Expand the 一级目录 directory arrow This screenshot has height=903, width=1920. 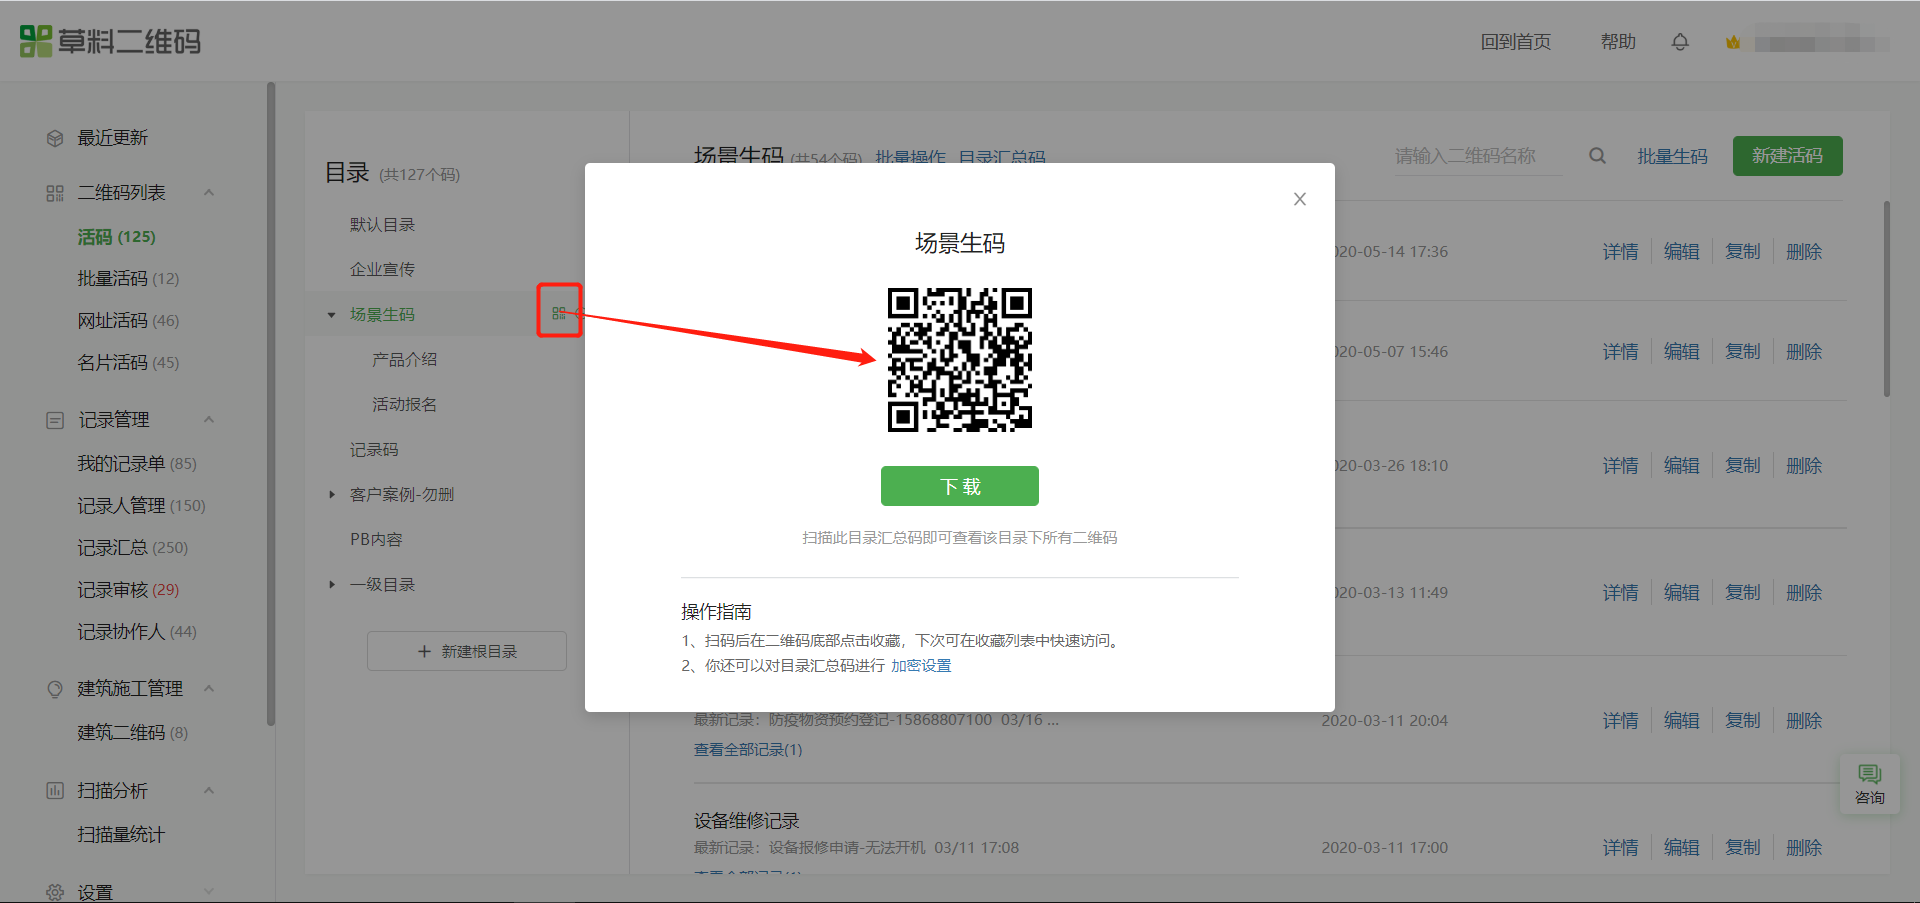(x=331, y=585)
